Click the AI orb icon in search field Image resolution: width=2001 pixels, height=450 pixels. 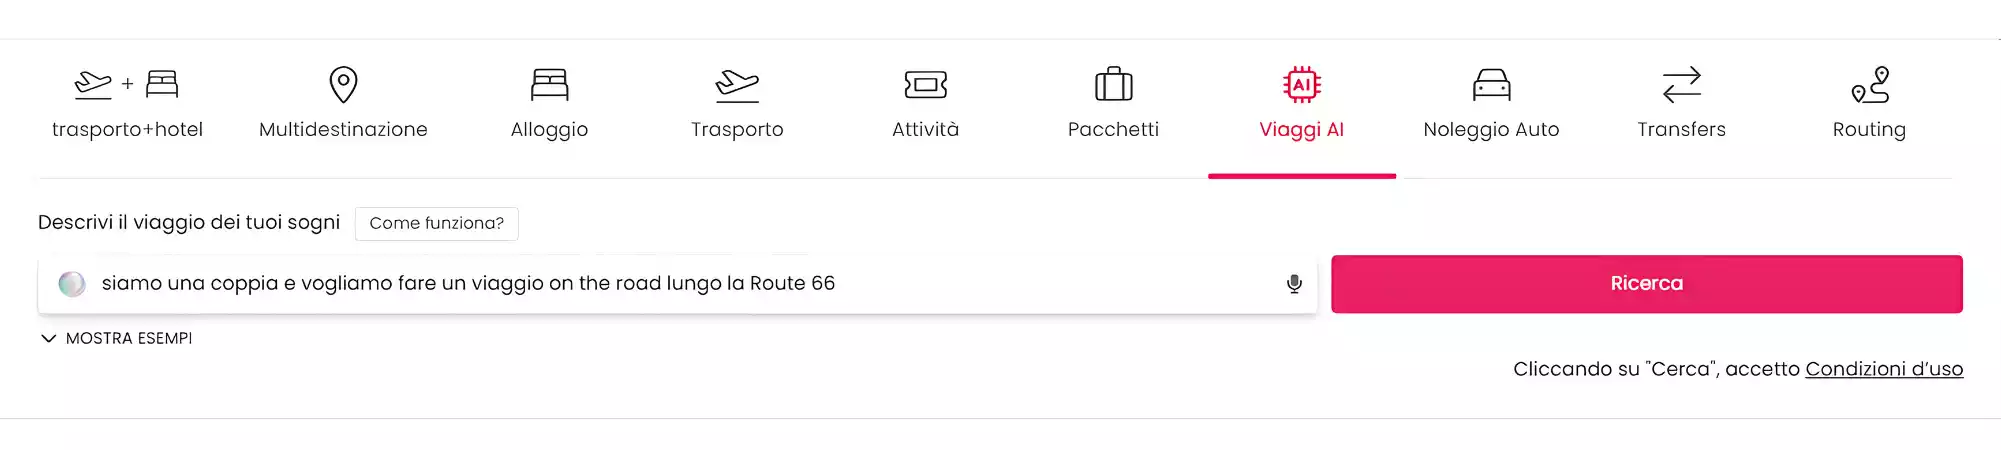coord(72,284)
